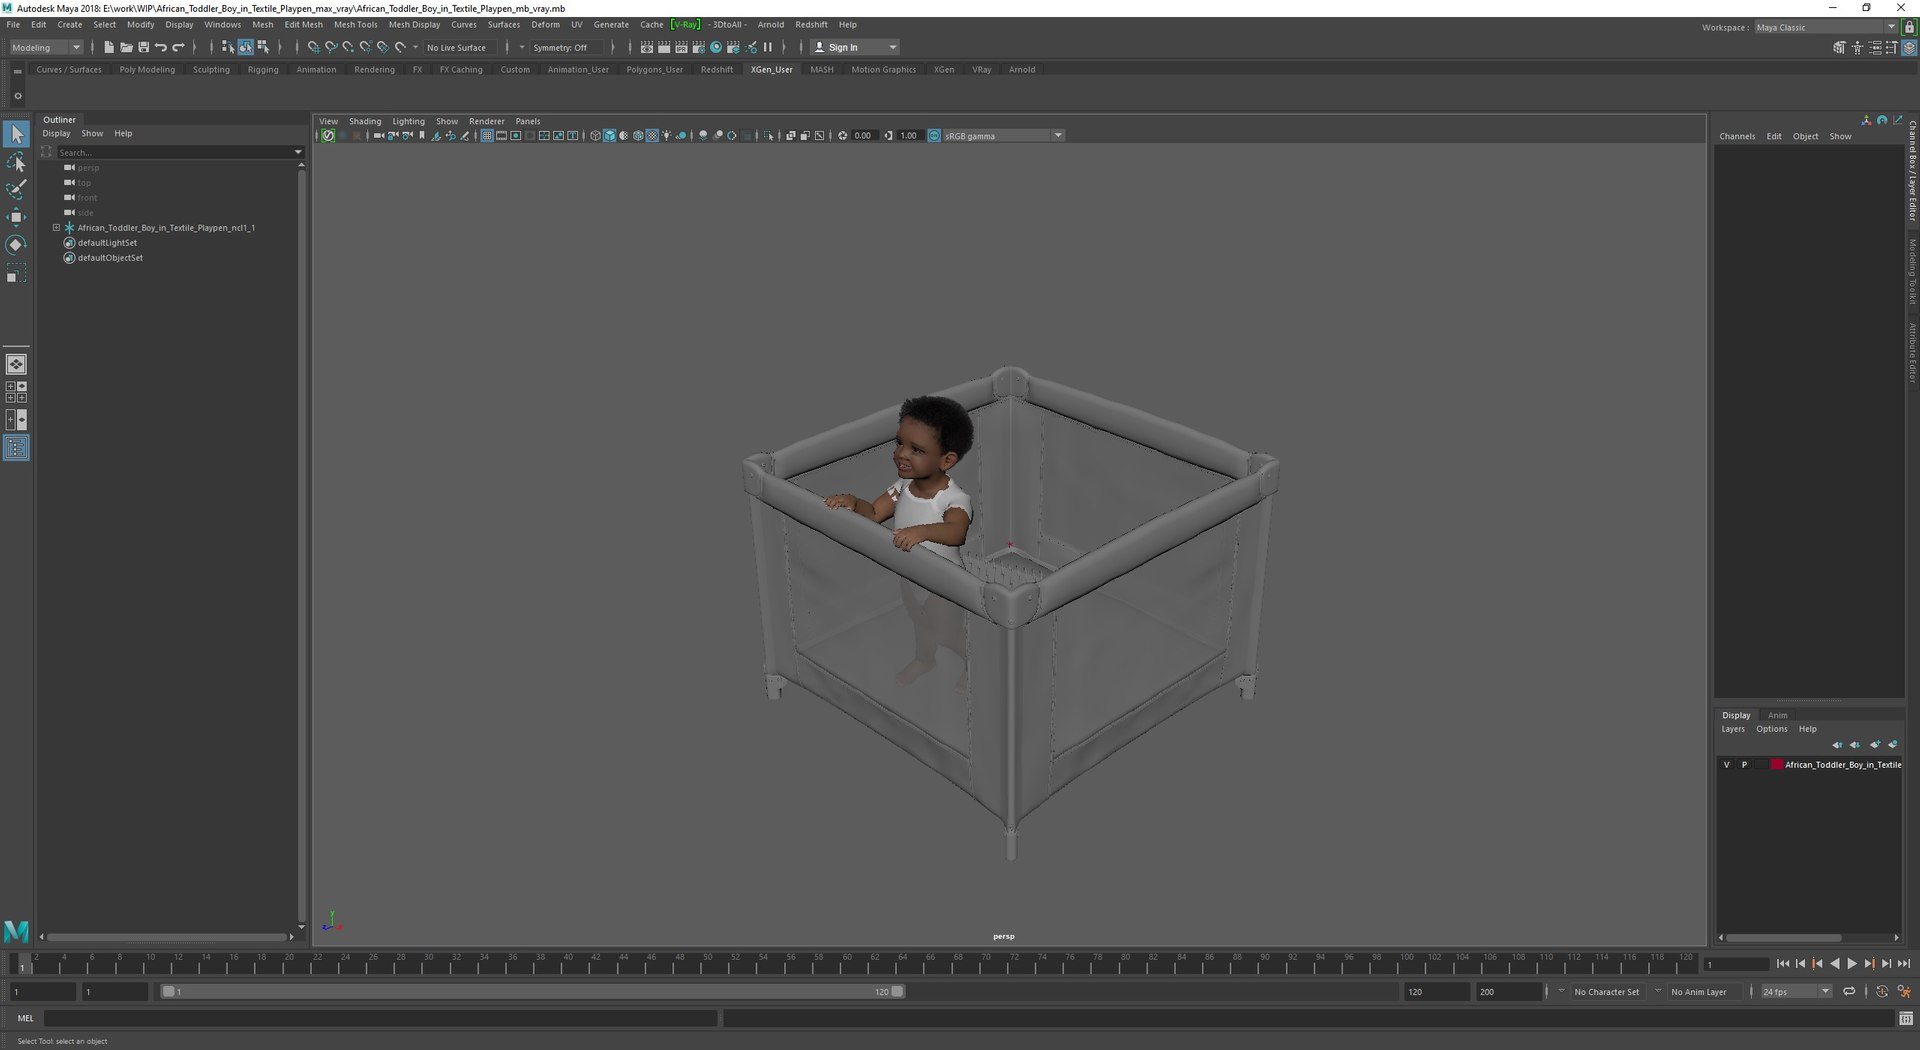Move selected layer up
Screen dimensions: 1920x1050
tap(1837, 744)
